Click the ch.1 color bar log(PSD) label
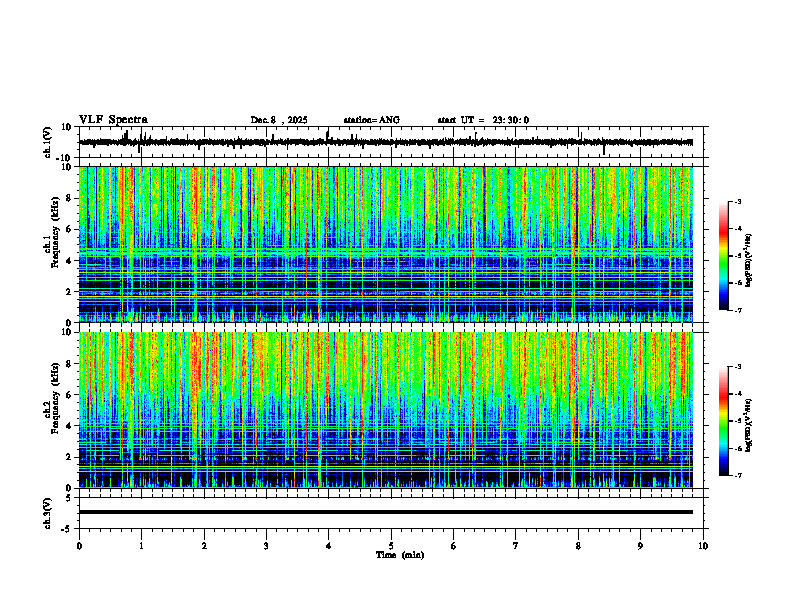792x612 pixels. point(749,260)
